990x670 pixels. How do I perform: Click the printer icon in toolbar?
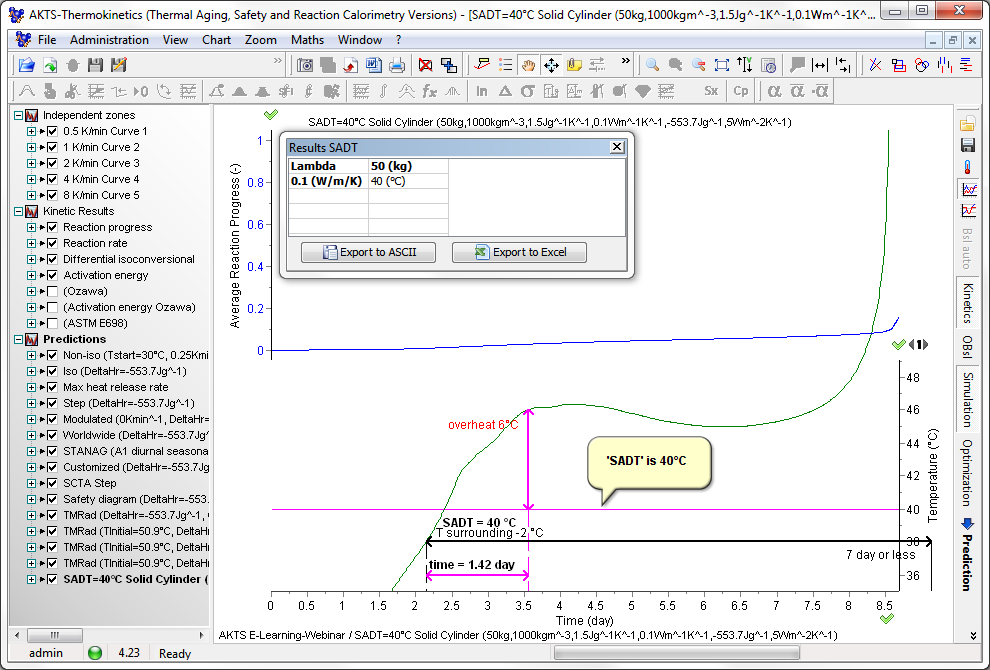397,65
